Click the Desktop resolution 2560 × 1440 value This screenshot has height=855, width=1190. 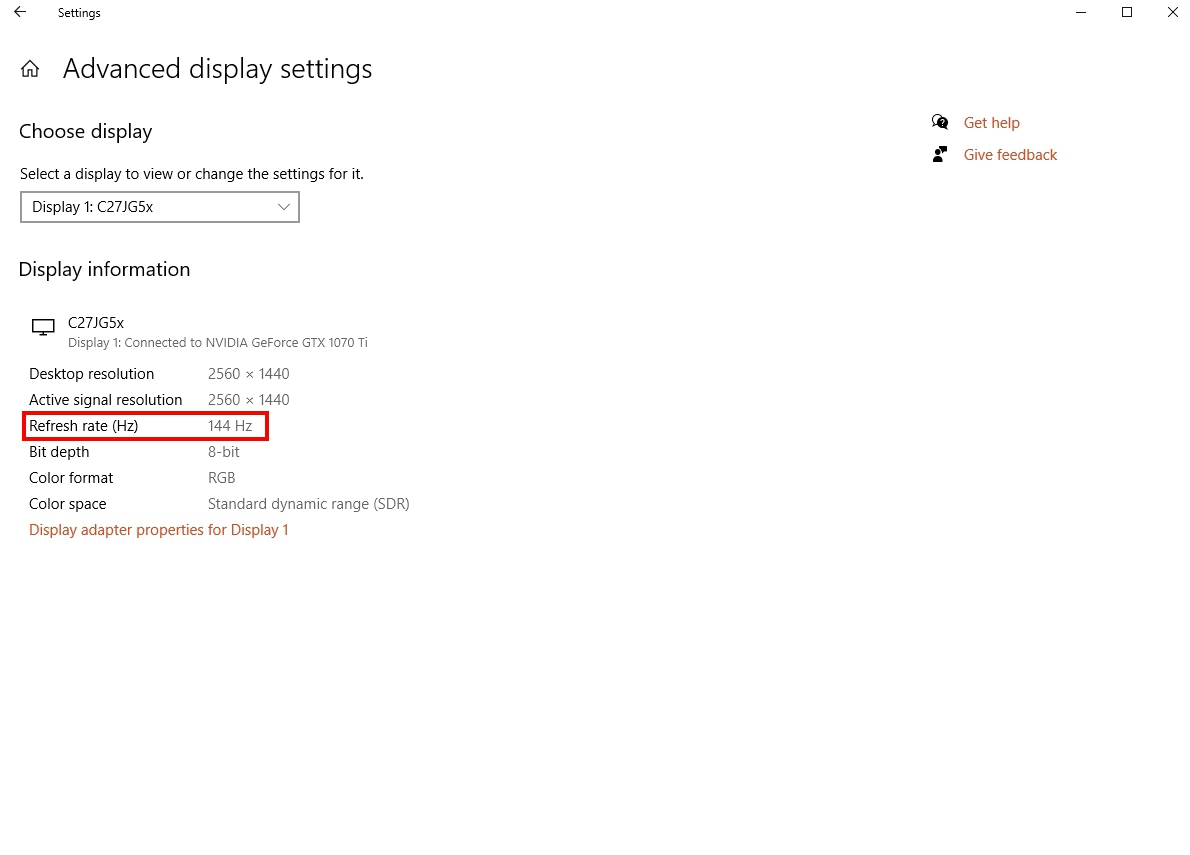coord(249,374)
